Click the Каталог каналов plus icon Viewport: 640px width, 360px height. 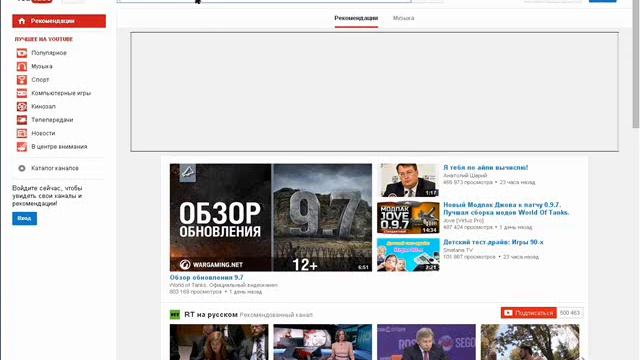(22, 168)
